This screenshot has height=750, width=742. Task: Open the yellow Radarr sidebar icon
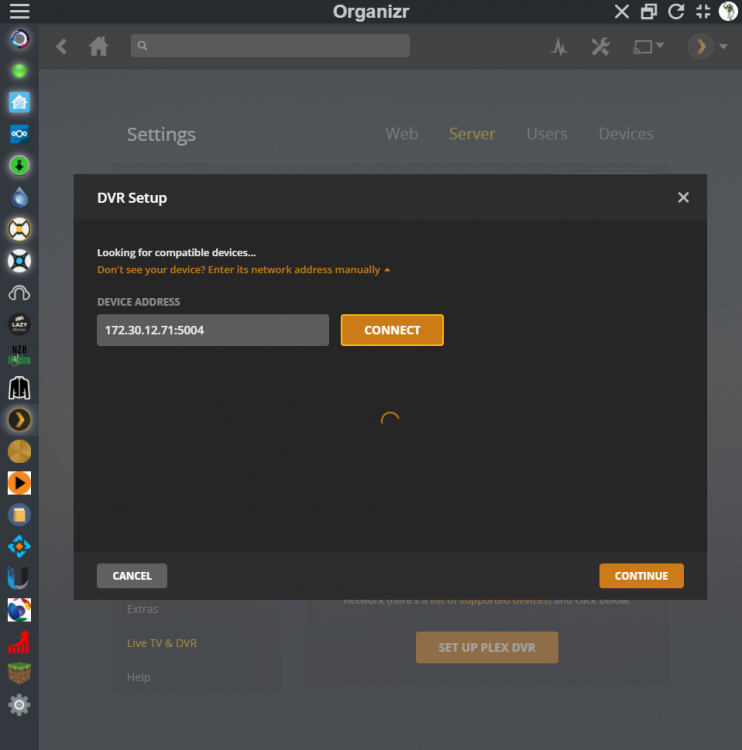(x=20, y=229)
